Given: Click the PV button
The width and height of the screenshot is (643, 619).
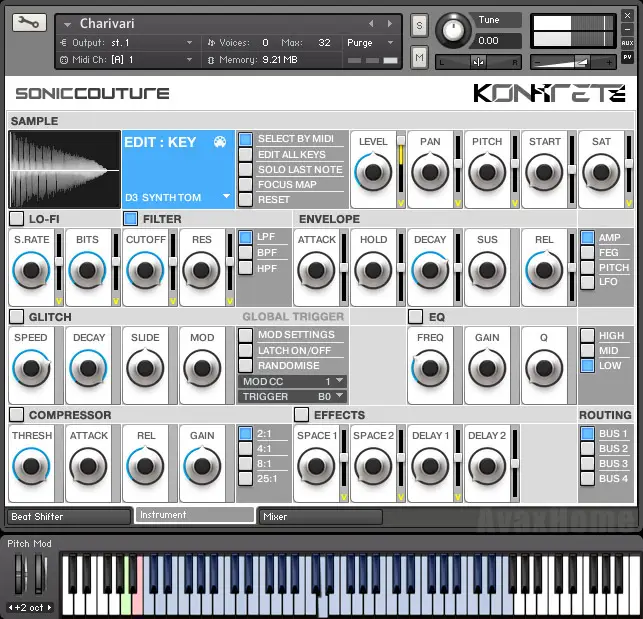Looking at the screenshot, I should click(x=627, y=57).
